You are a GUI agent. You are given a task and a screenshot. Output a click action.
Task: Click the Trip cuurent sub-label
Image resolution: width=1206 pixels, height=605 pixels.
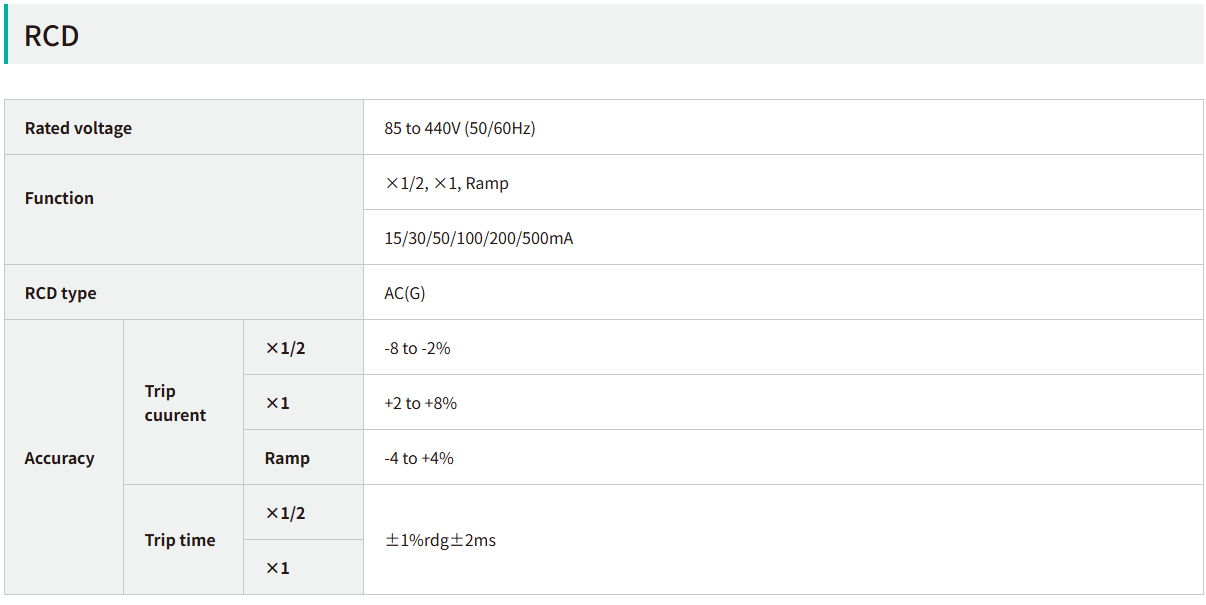tap(175, 403)
